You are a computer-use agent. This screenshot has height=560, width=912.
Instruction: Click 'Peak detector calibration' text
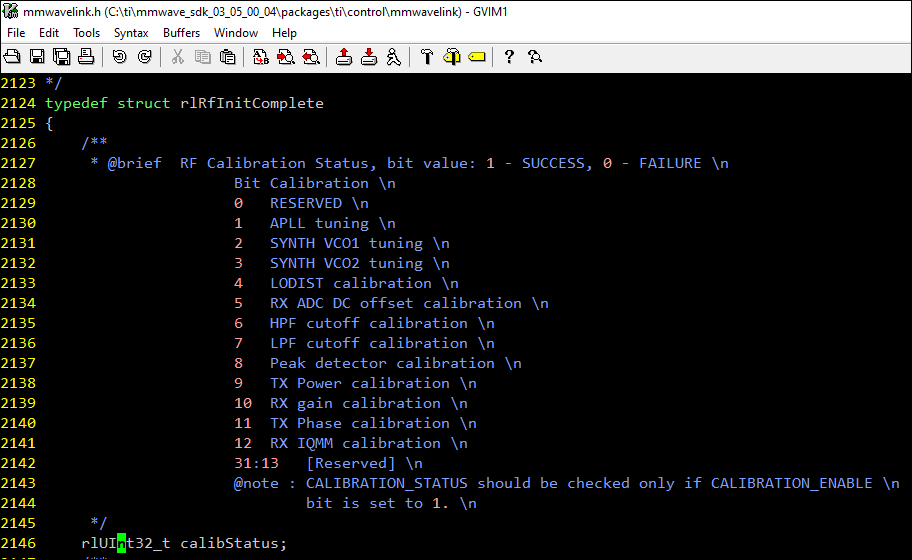[382, 363]
